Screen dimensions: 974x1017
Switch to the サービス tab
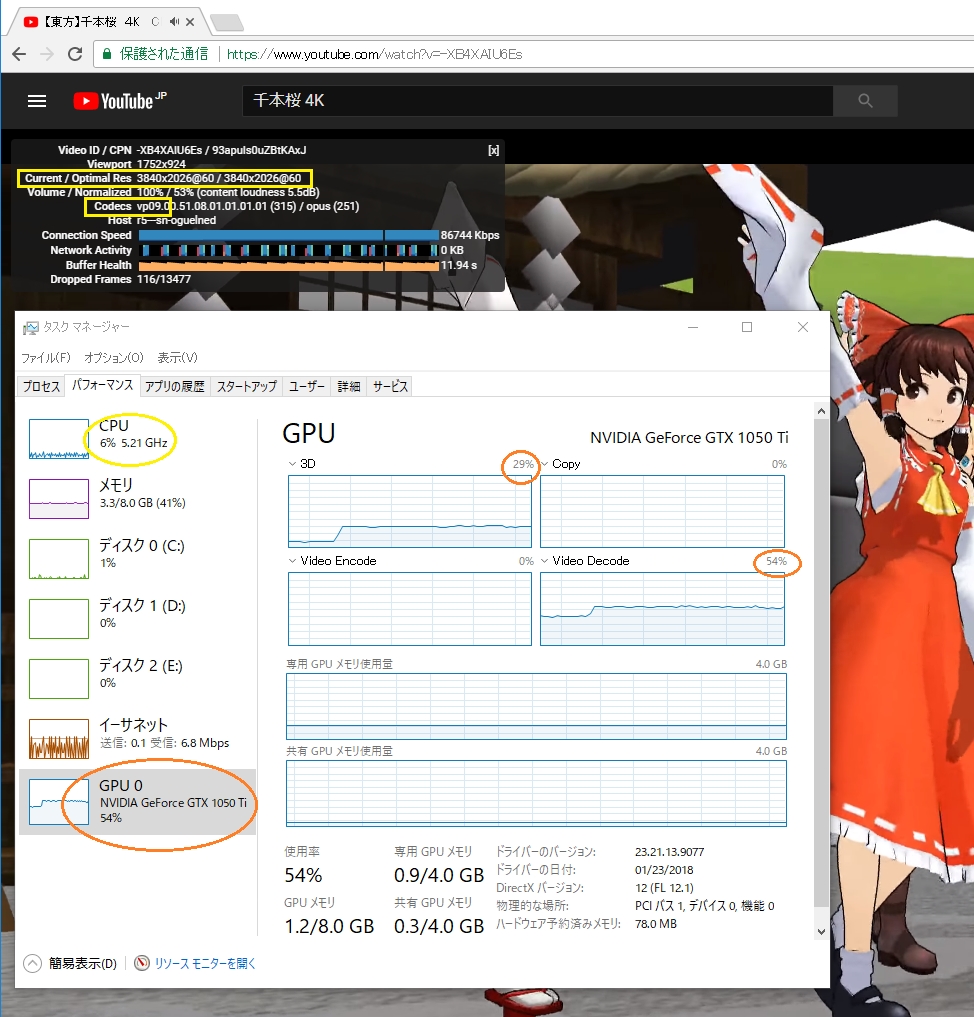[x=390, y=386]
